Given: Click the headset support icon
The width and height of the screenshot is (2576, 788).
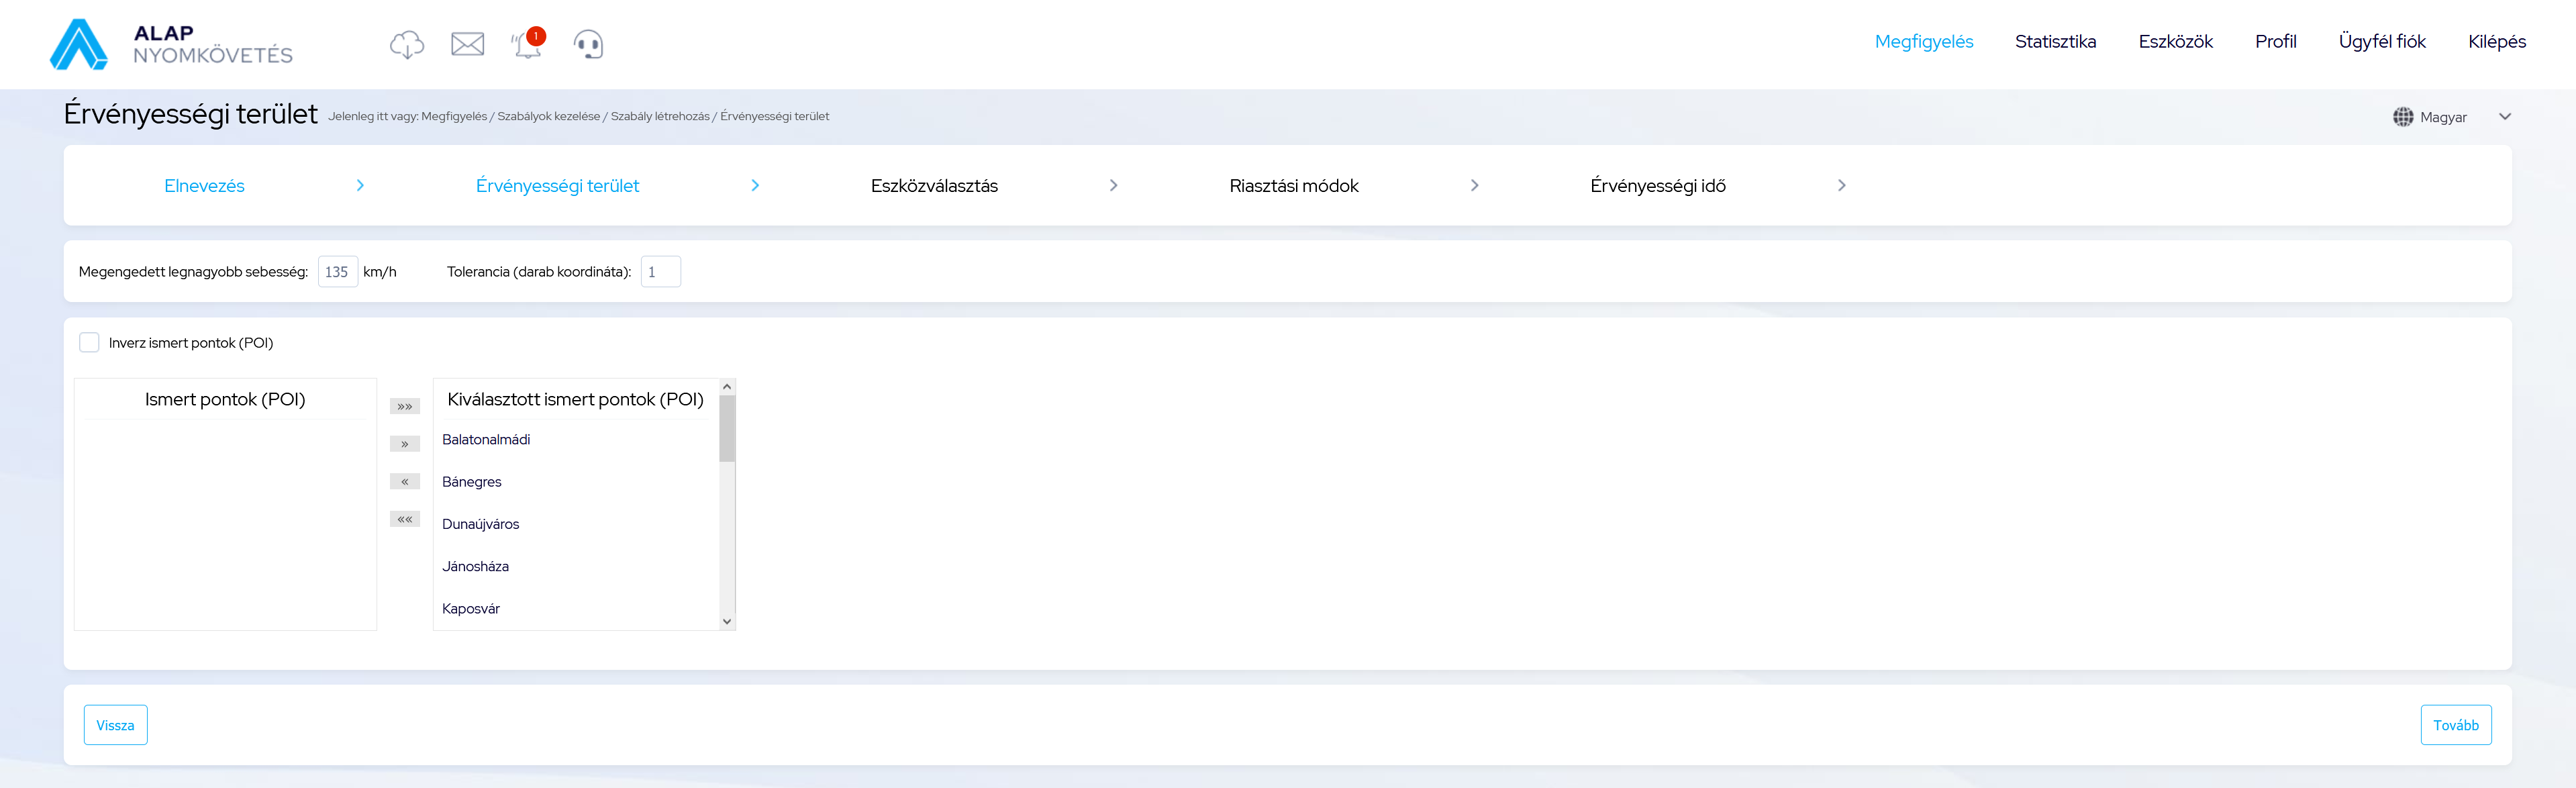Looking at the screenshot, I should [x=588, y=44].
